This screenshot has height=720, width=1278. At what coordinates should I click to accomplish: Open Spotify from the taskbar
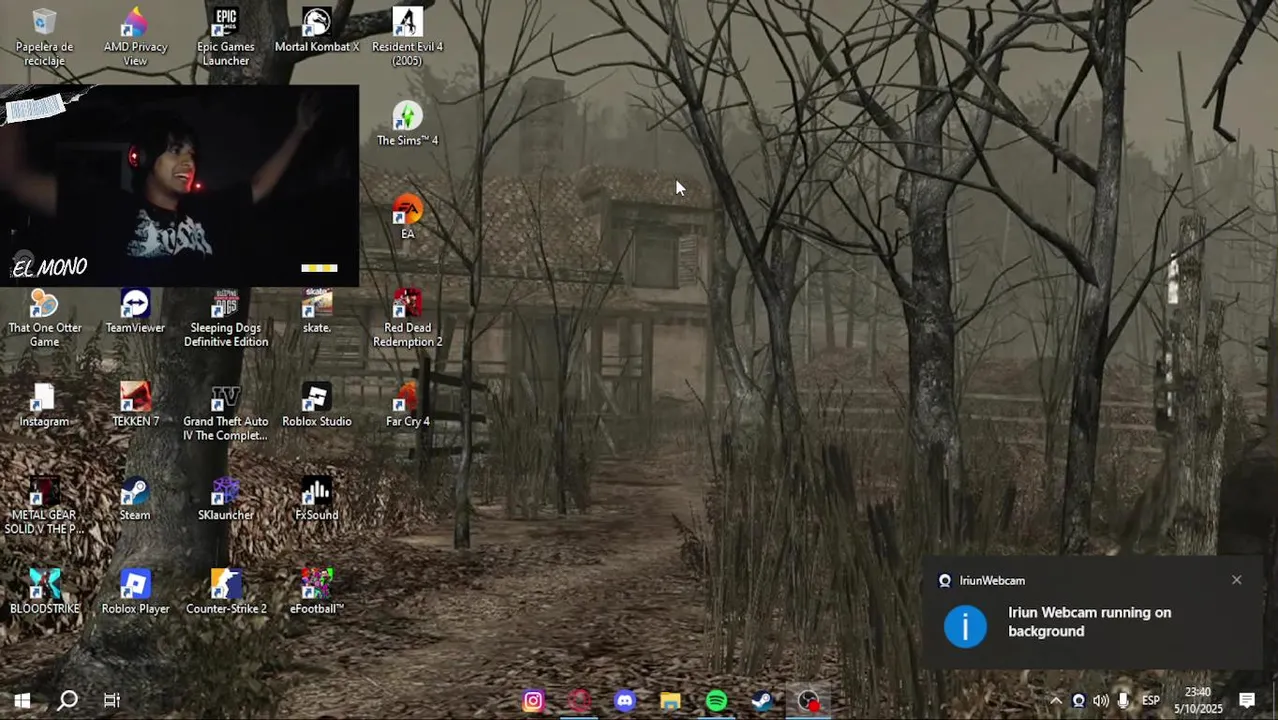[716, 701]
